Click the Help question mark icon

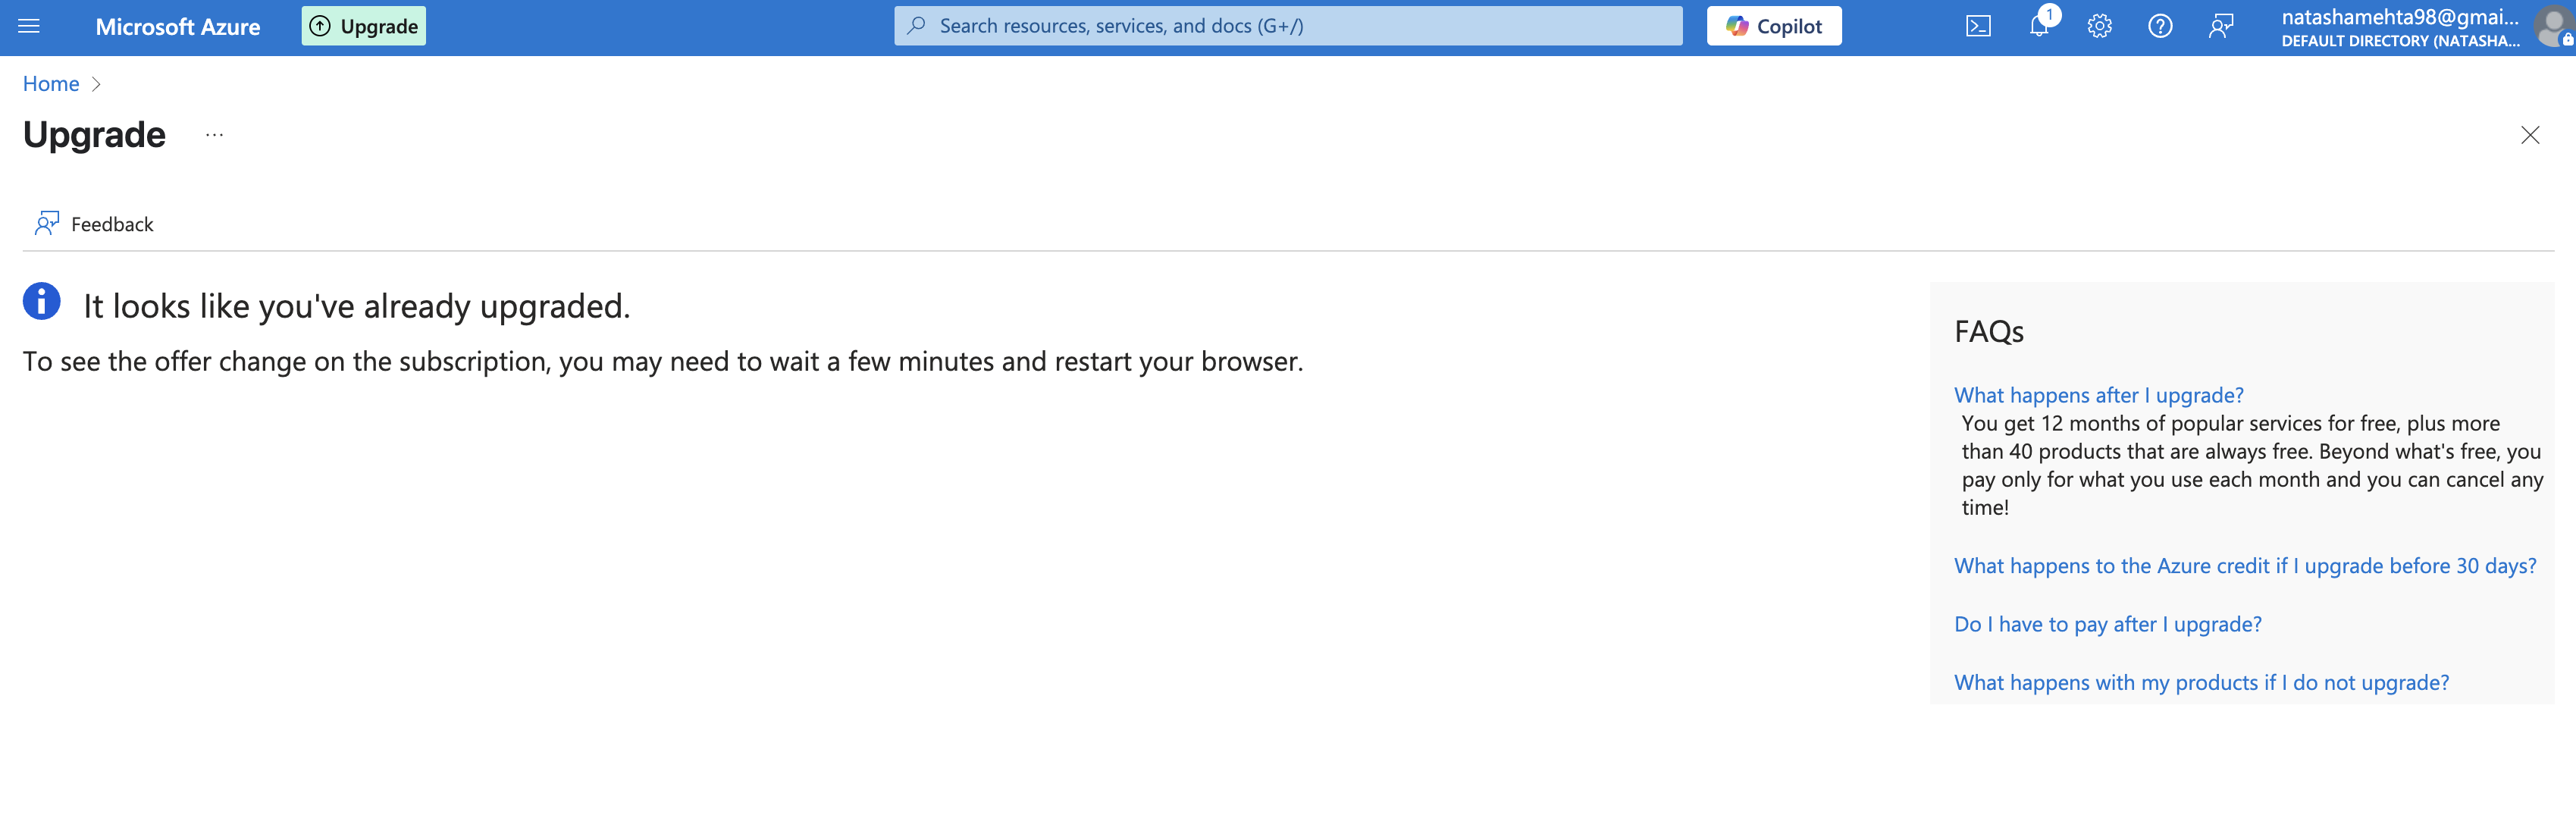click(2160, 27)
